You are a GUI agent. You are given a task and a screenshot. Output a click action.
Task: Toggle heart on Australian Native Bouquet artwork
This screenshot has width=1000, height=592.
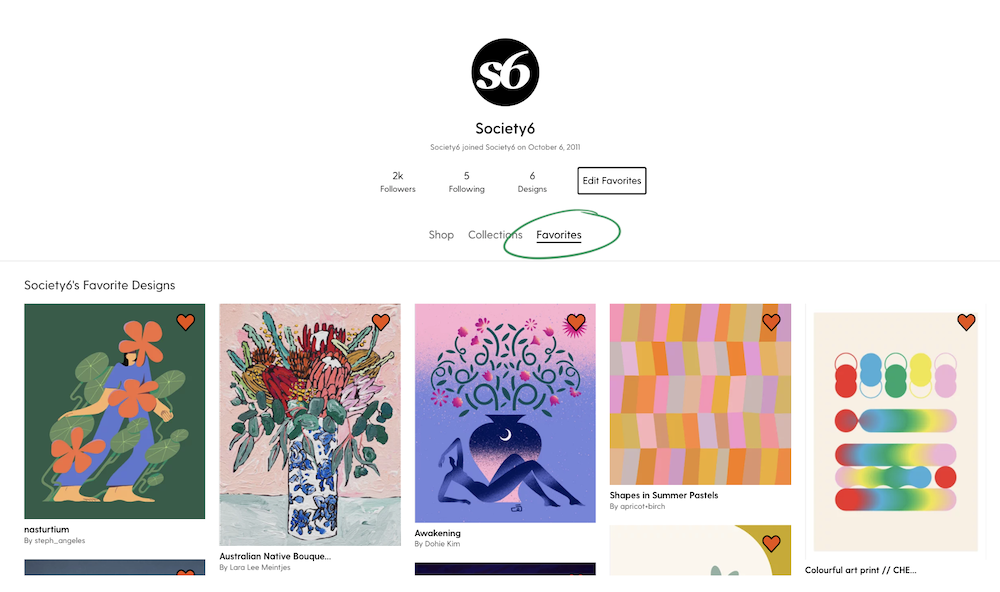(381, 322)
